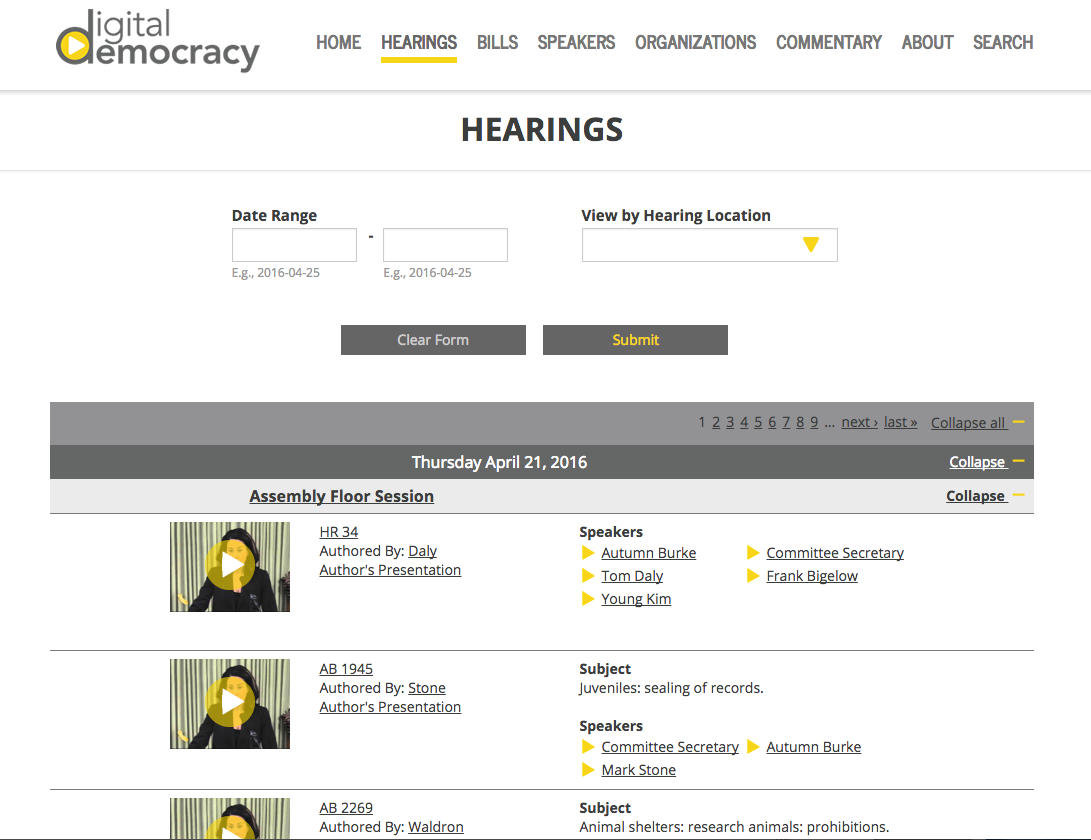Open speaker Tom Daly link
1091x840 pixels.
coord(632,576)
